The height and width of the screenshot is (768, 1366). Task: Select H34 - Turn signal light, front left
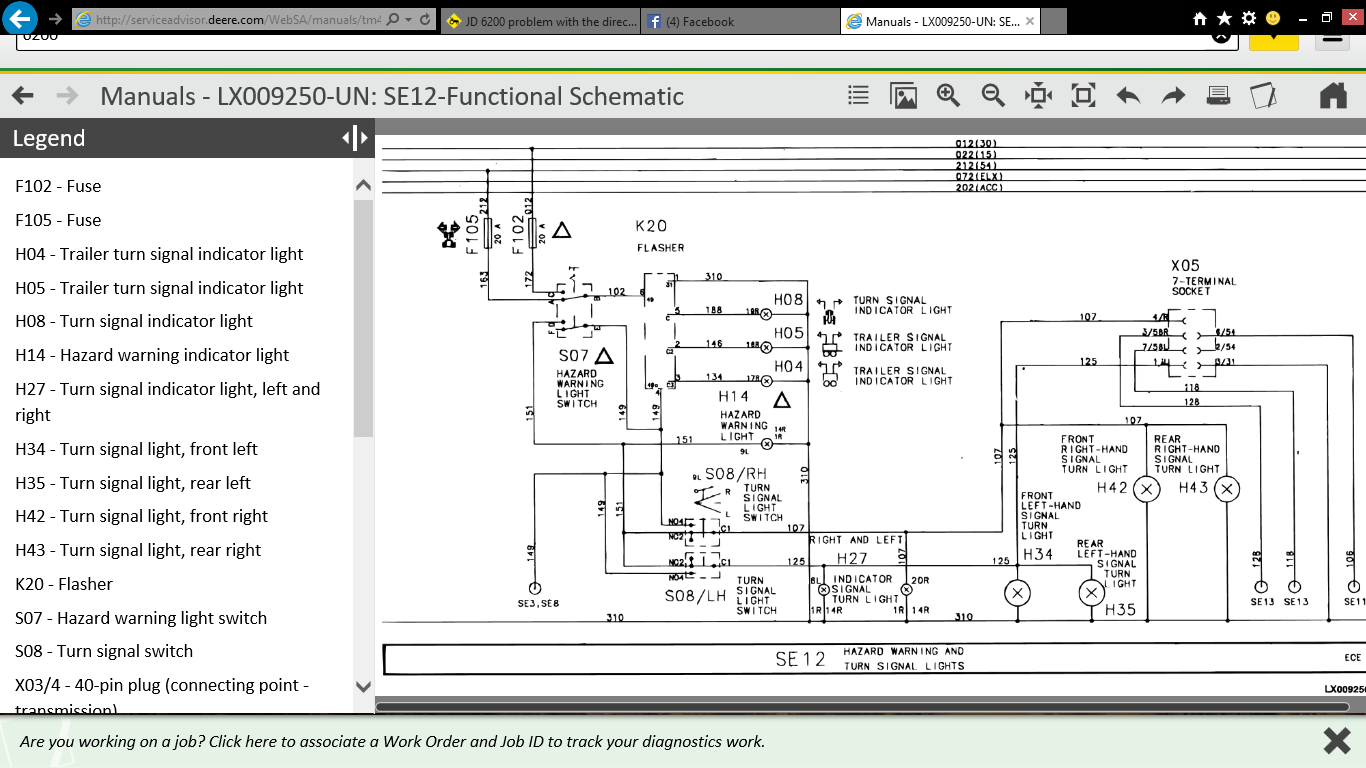[x=136, y=449]
